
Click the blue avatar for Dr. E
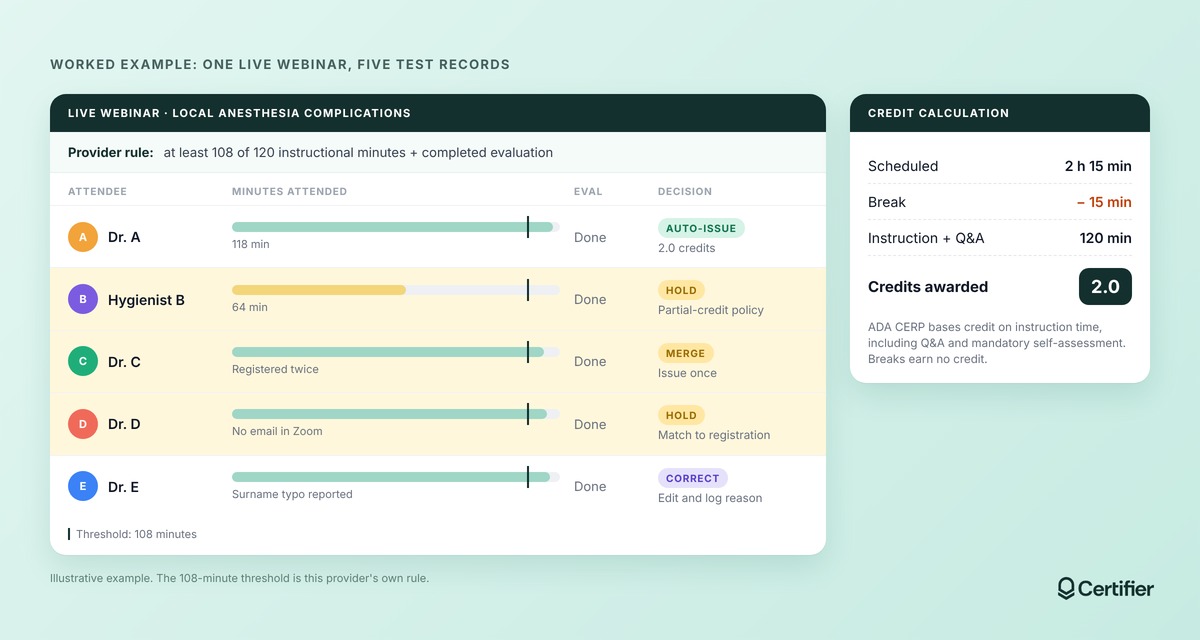click(83, 486)
